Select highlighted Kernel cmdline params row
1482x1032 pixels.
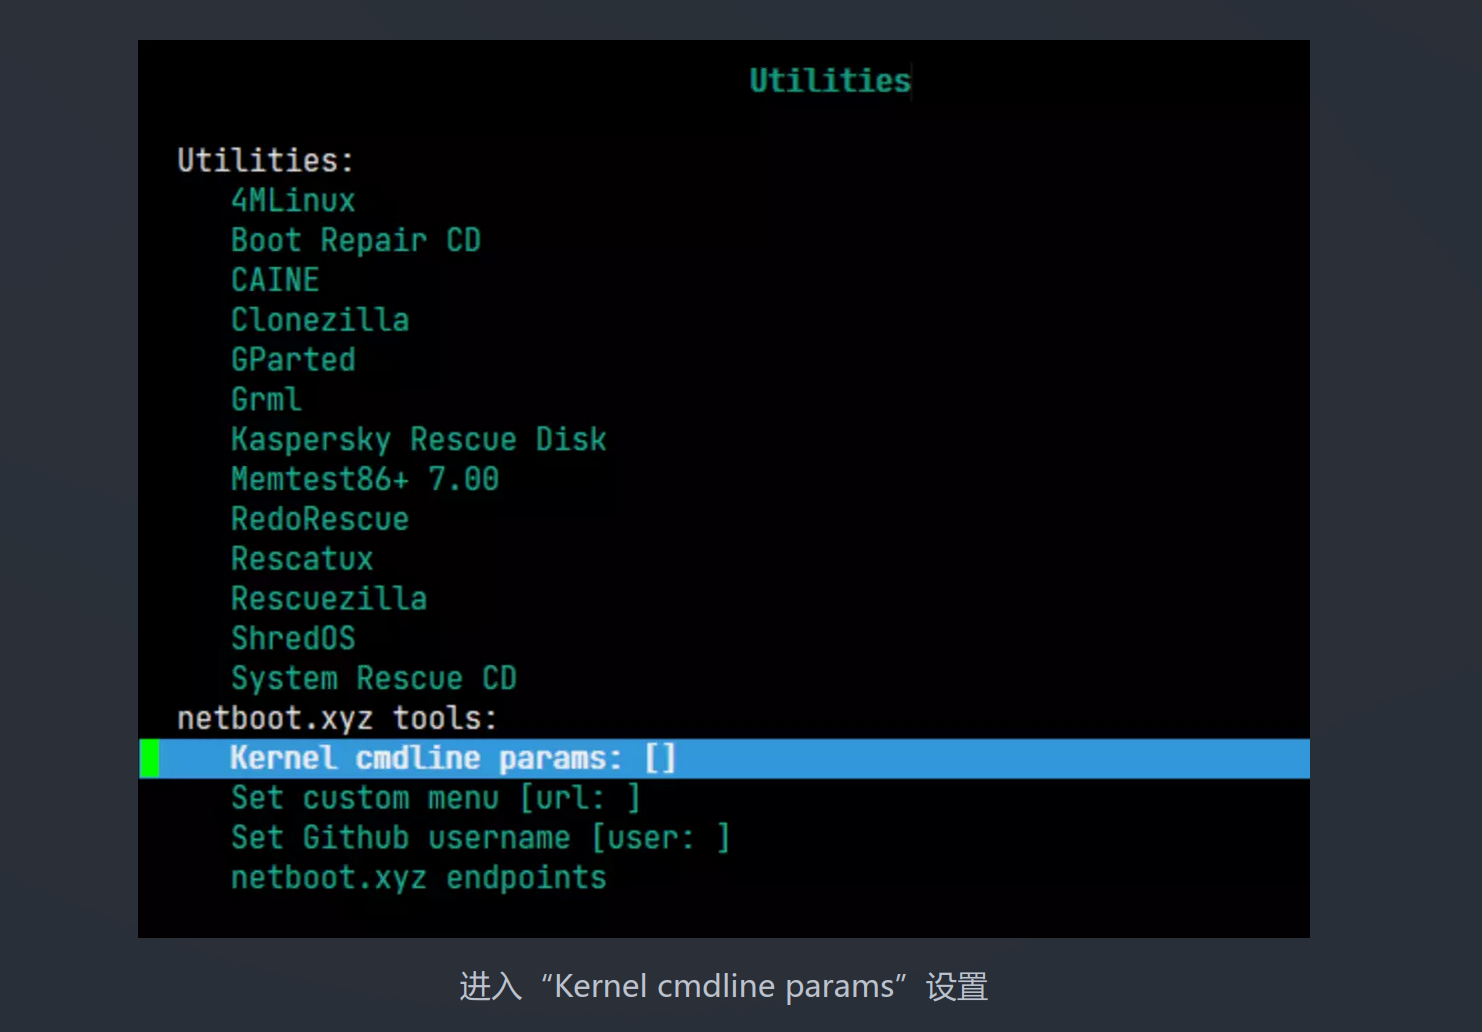click(724, 758)
